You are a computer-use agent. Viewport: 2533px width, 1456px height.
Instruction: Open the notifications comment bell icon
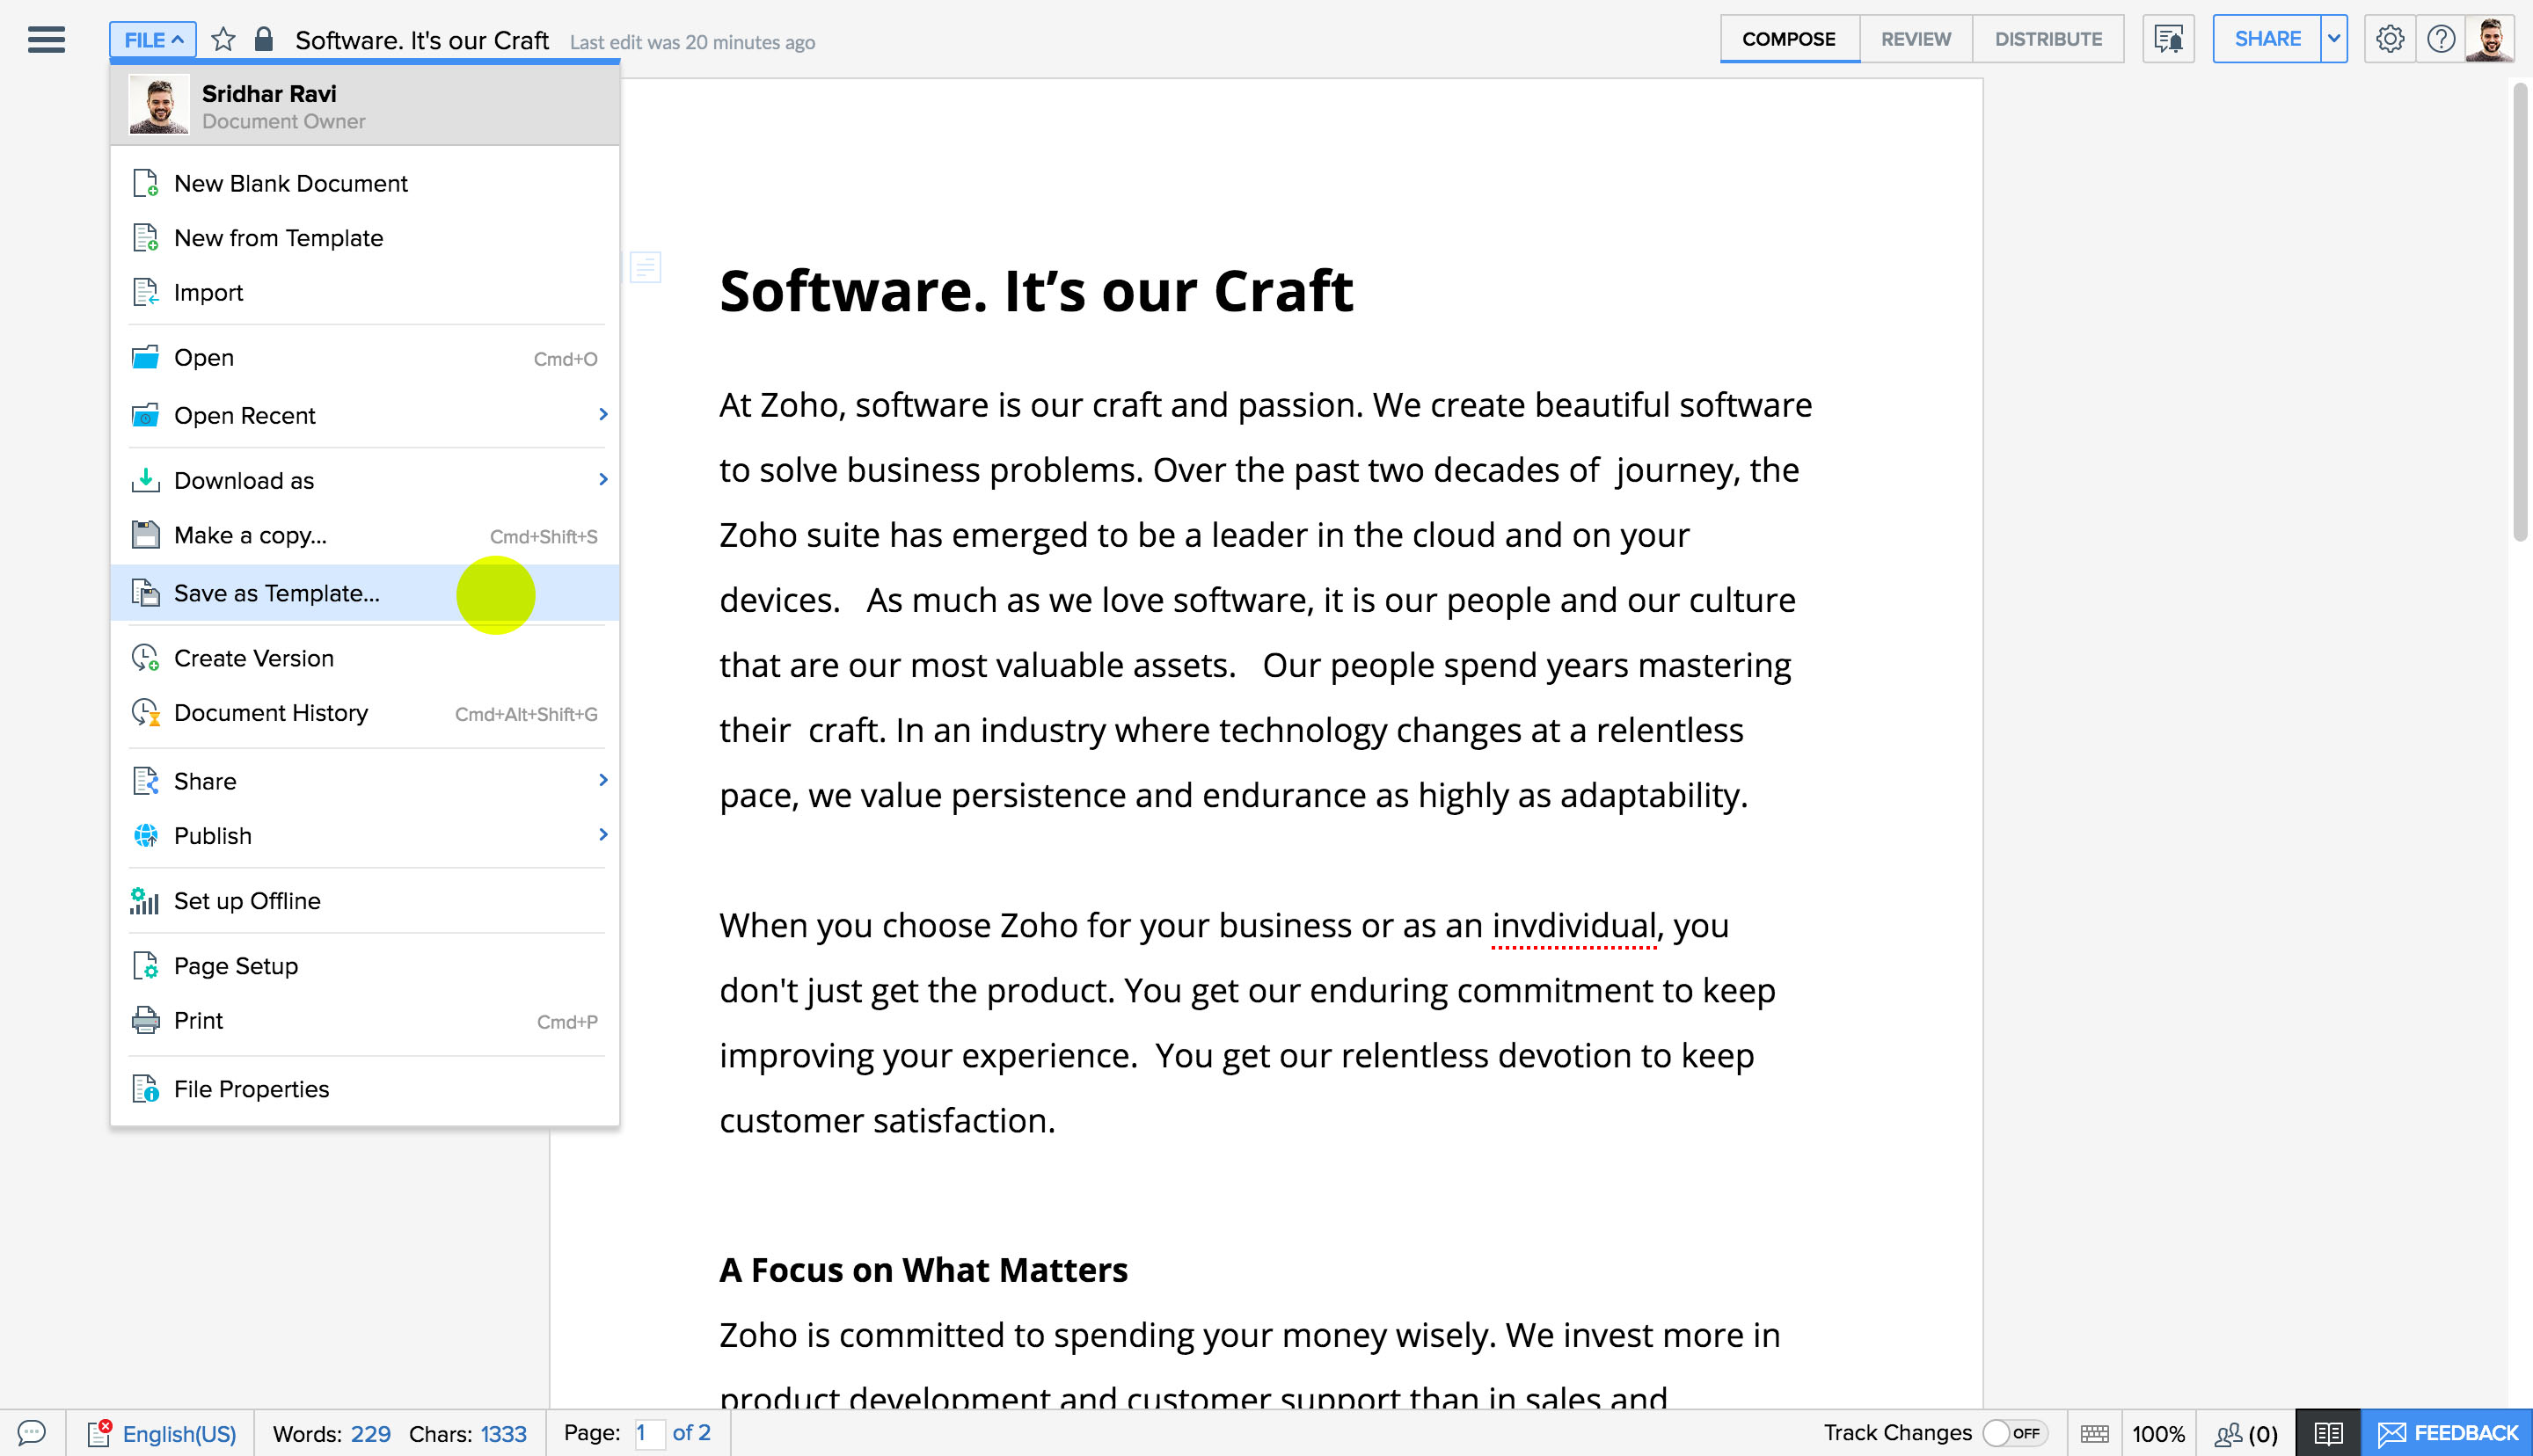pos(2168,39)
